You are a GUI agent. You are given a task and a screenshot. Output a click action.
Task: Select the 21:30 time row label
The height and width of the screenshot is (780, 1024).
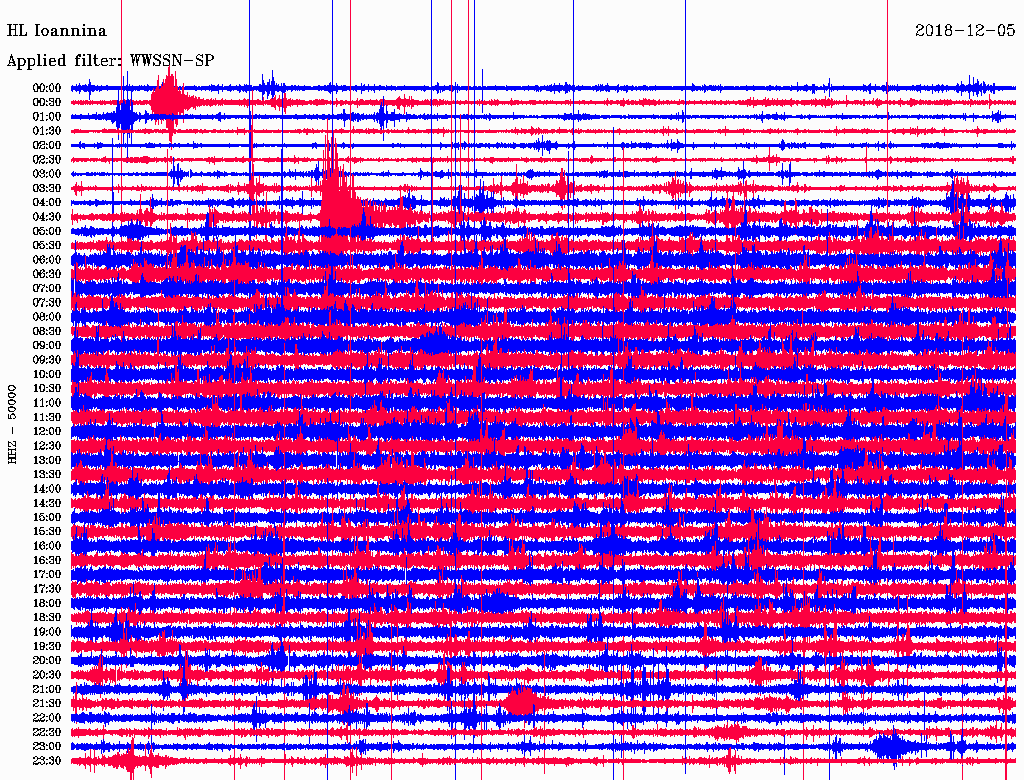(x=47, y=704)
